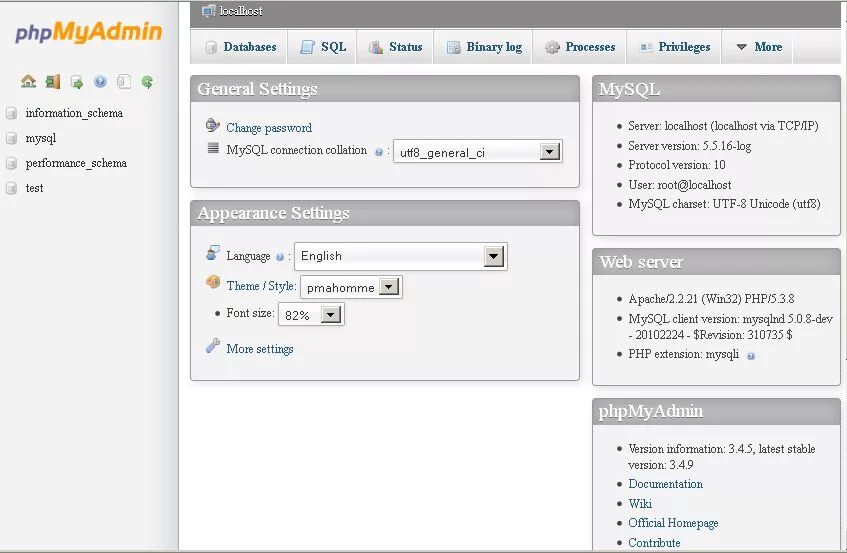Open the Contribute link

654,543
